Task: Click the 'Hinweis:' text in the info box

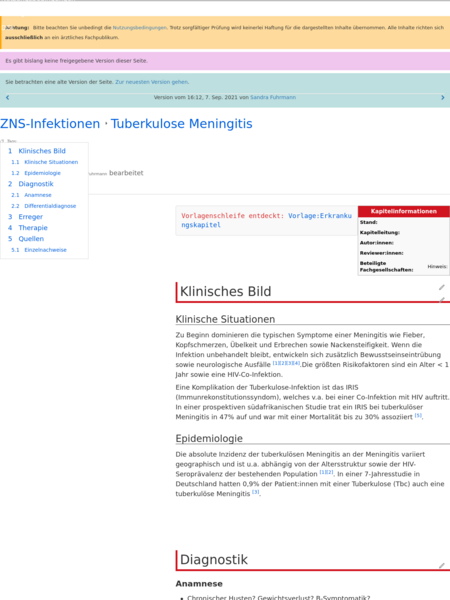Action: click(437, 266)
